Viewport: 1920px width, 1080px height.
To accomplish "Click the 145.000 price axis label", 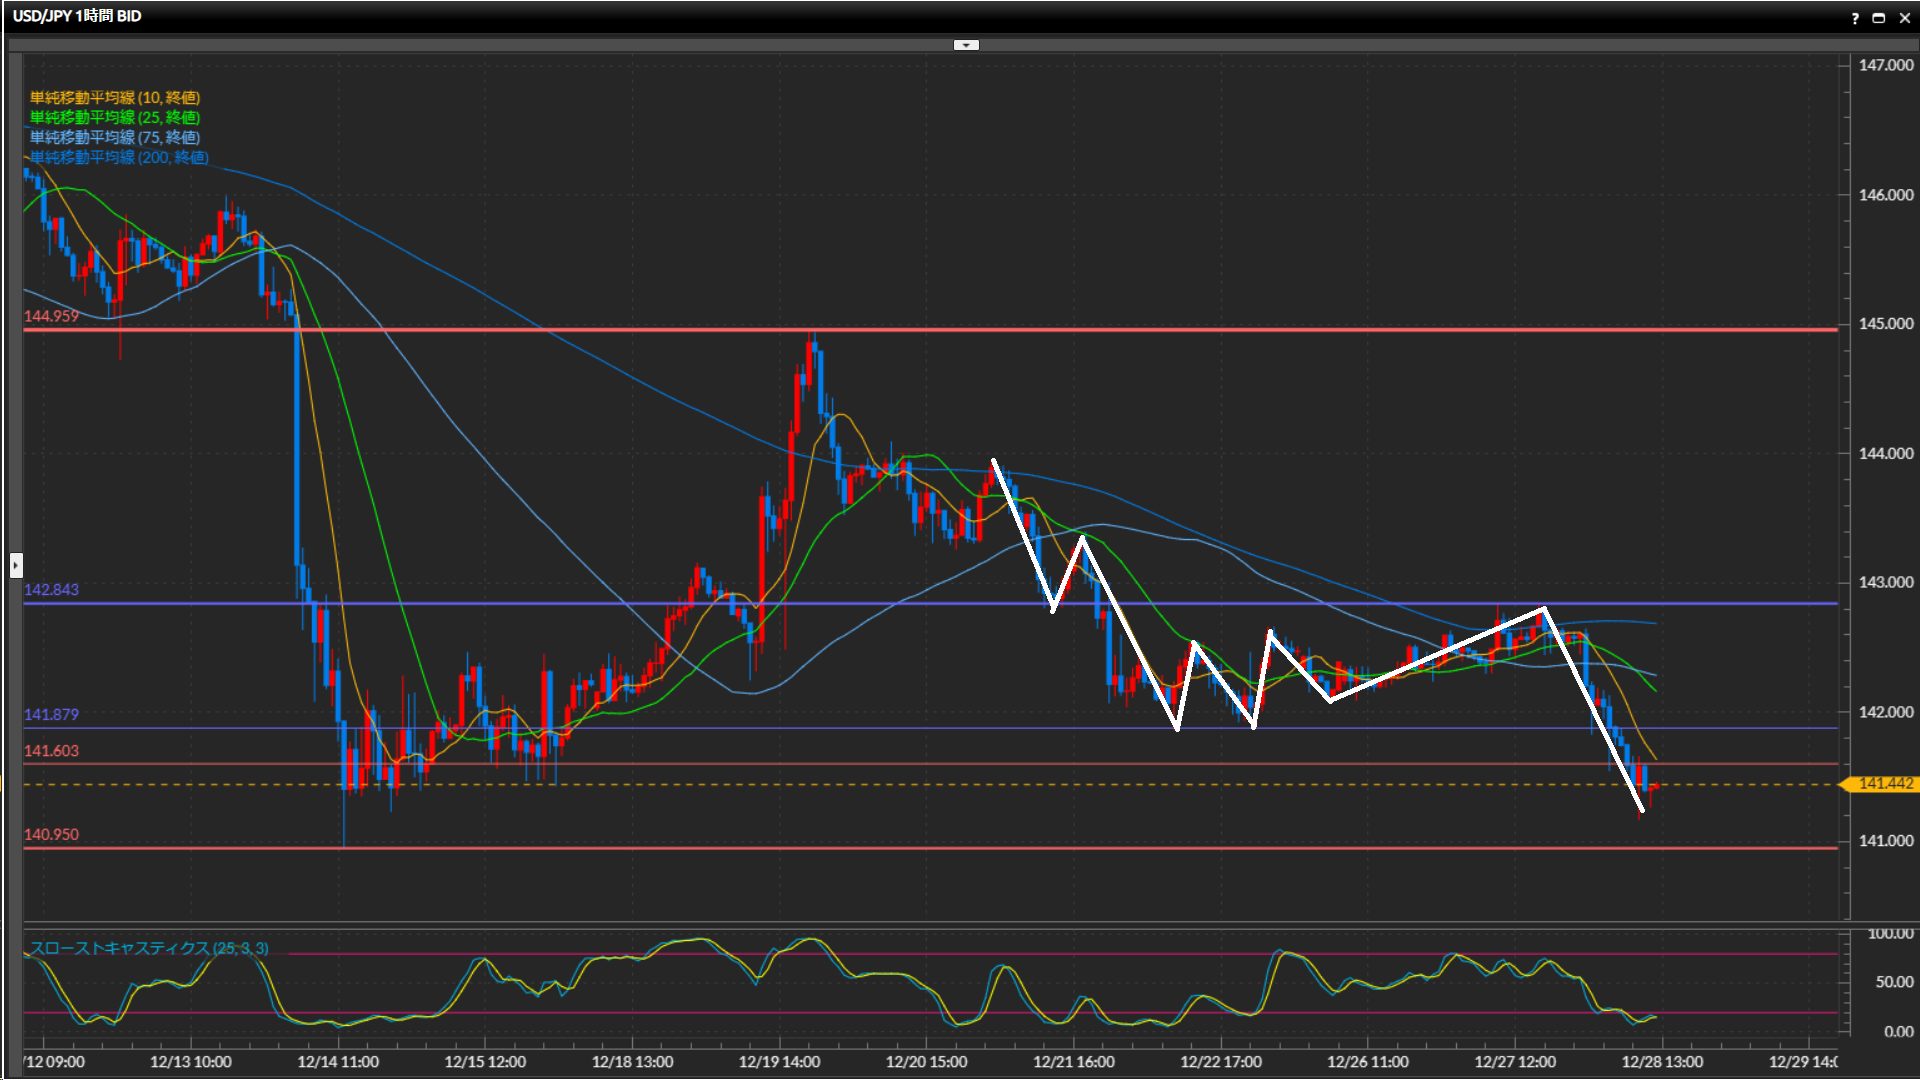I will (x=1885, y=324).
